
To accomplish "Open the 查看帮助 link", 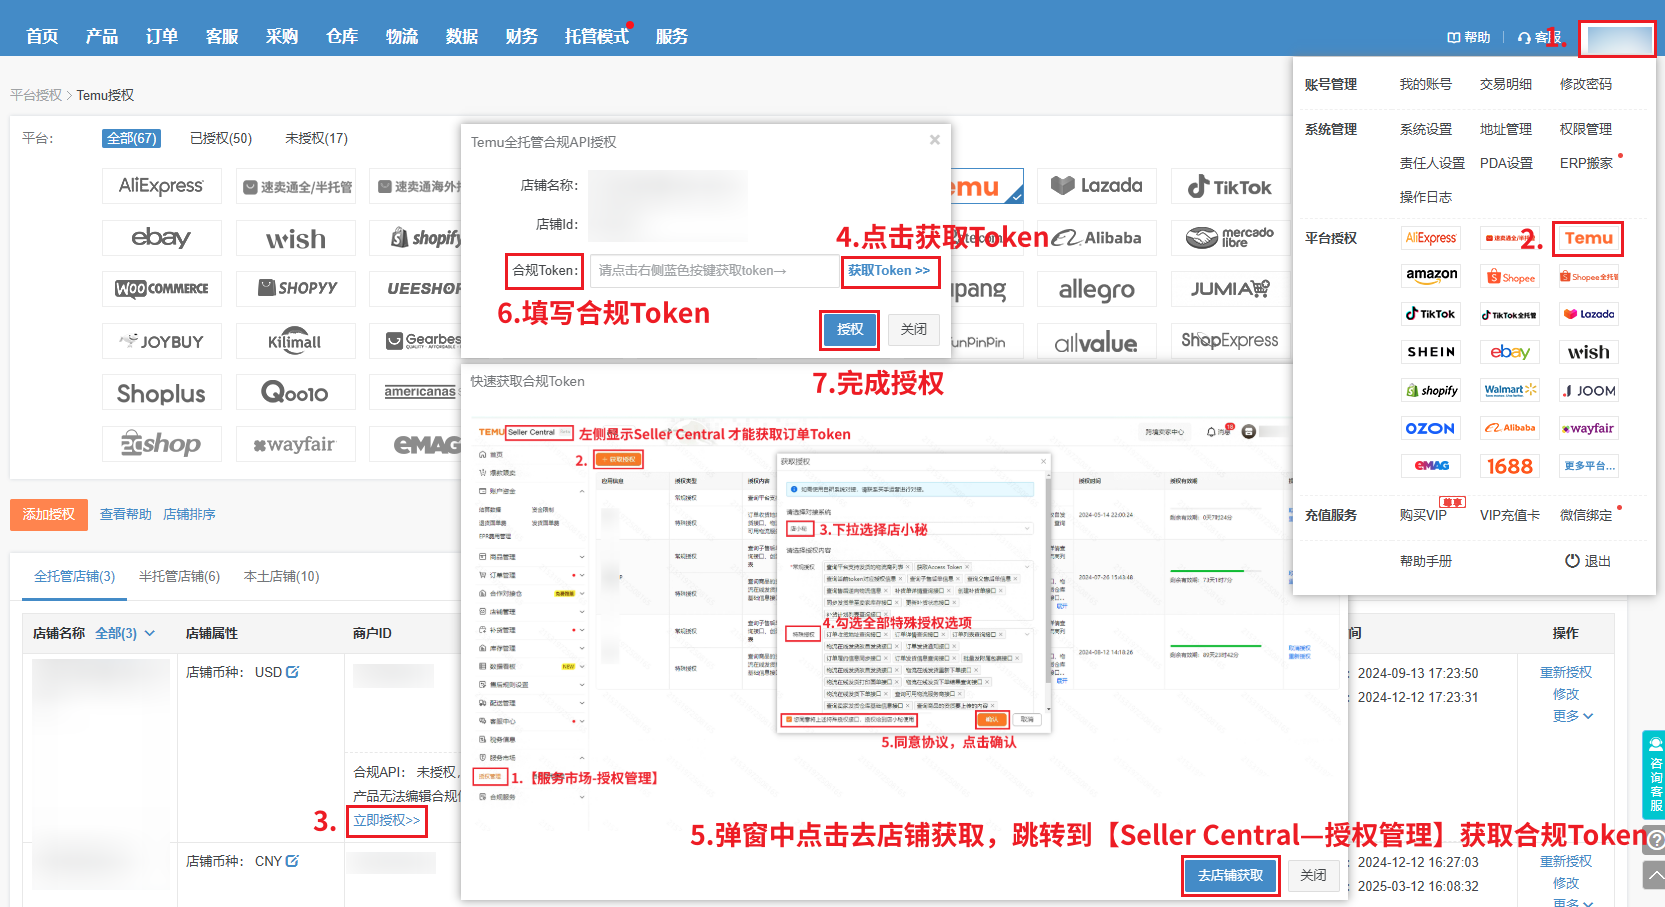I will click(x=126, y=515).
